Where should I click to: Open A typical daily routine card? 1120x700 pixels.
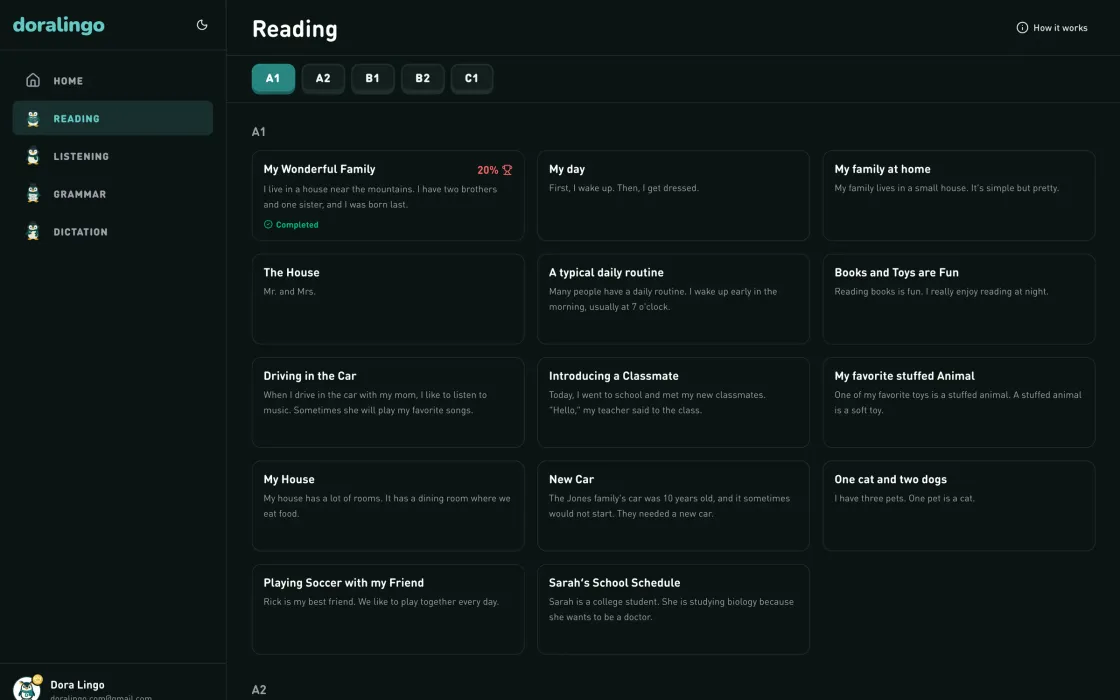[x=673, y=299]
